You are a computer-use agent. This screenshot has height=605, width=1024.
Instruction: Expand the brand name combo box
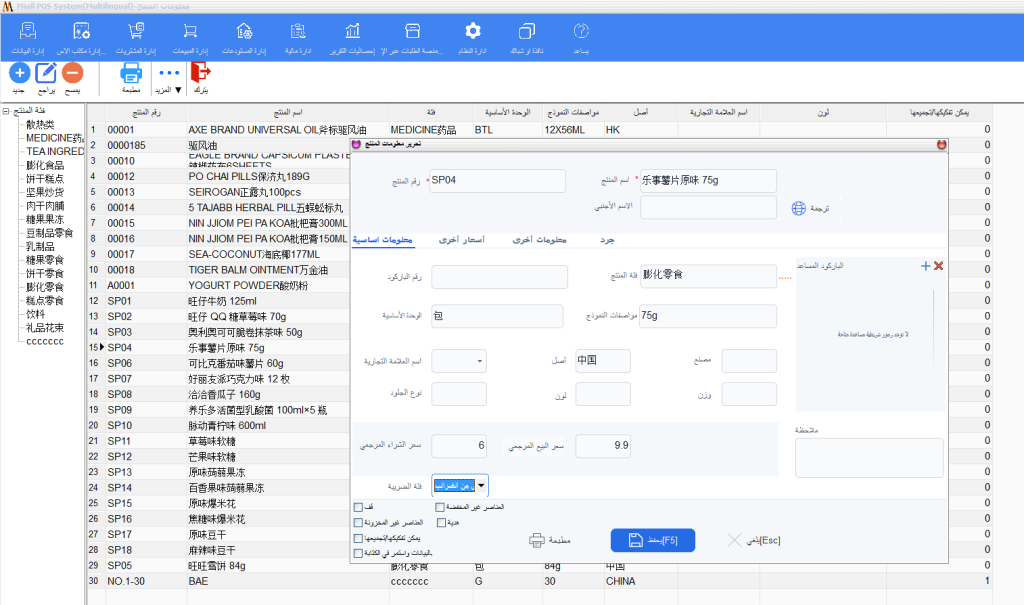[x=479, y=361]
